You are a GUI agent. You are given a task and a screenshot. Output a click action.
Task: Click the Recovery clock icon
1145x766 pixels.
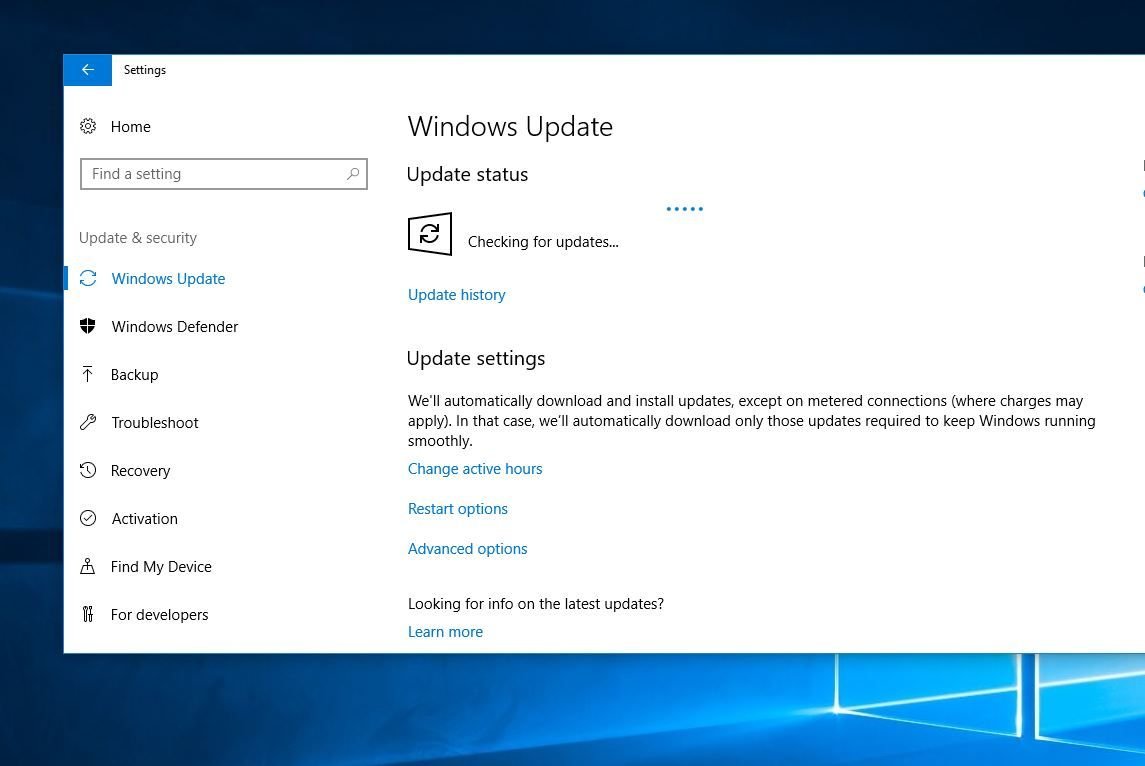coord(88,470)
